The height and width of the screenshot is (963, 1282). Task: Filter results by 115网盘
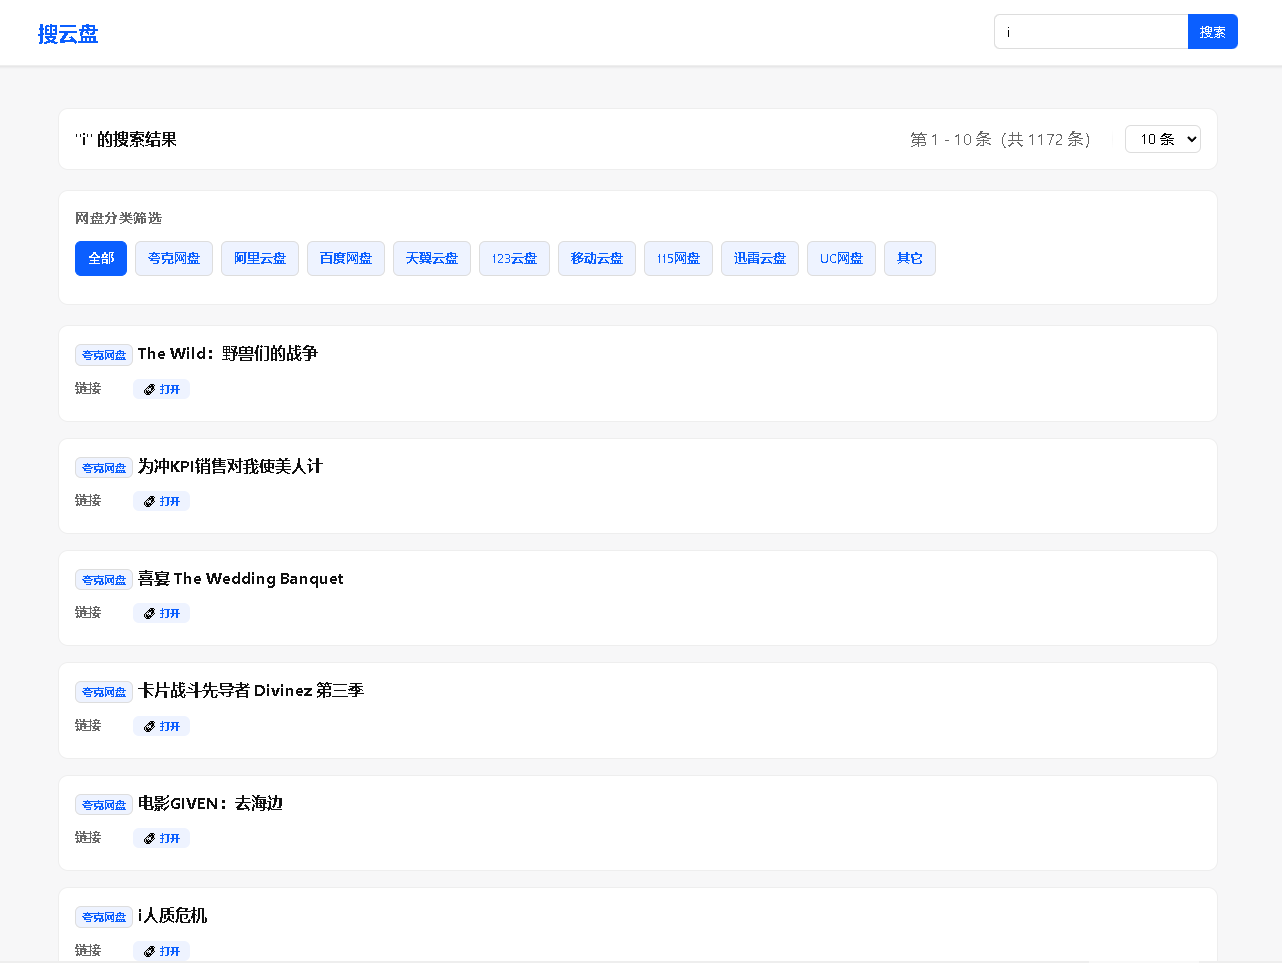click(678, 258)
